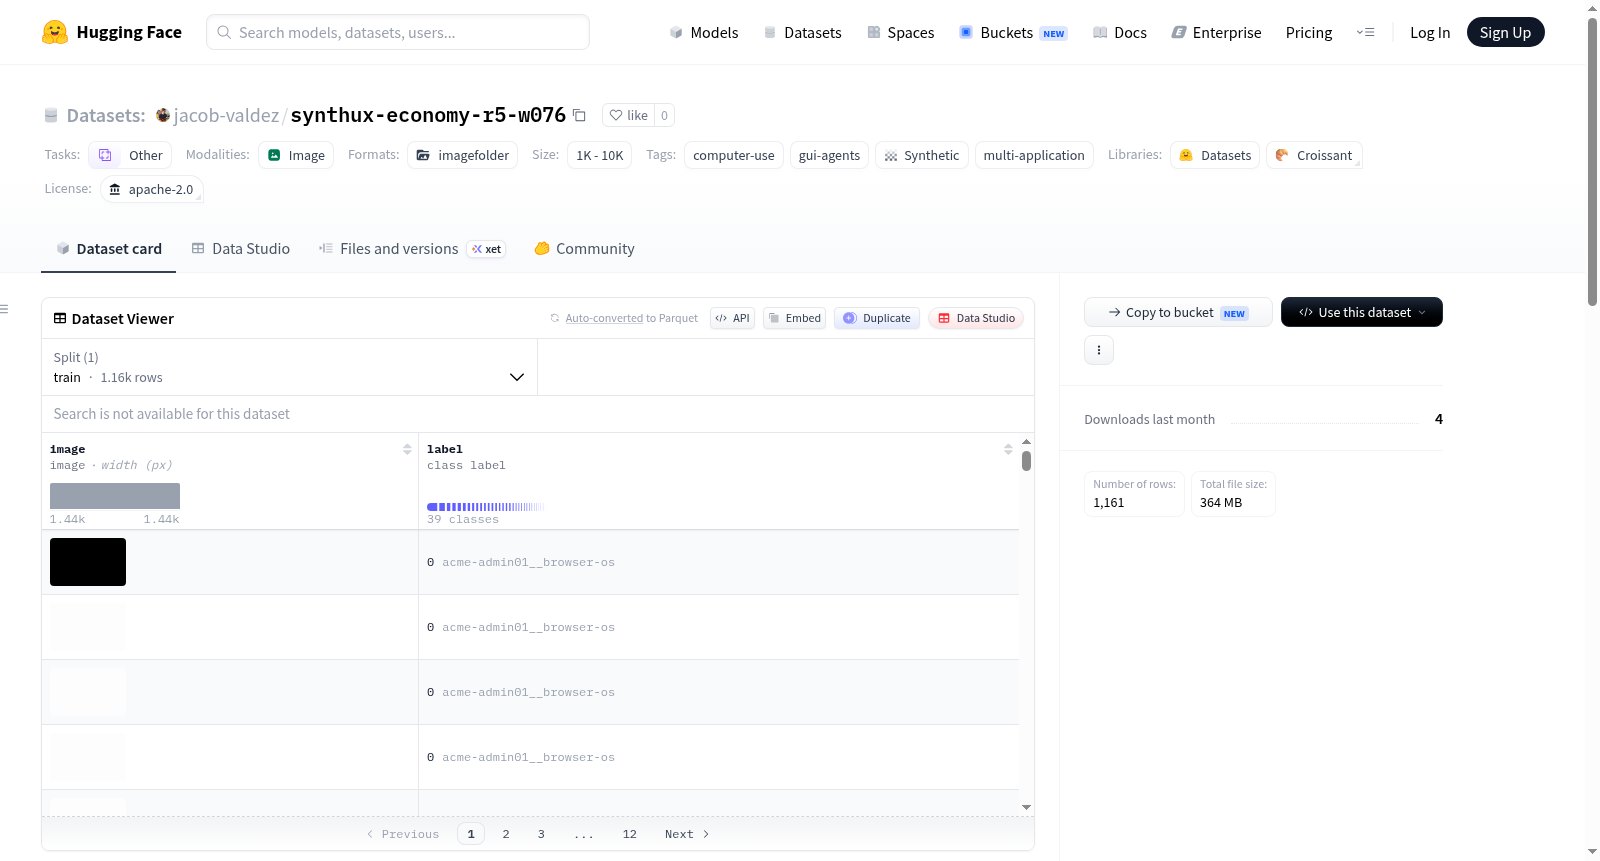Click the Duplicate button

[877, 318]
